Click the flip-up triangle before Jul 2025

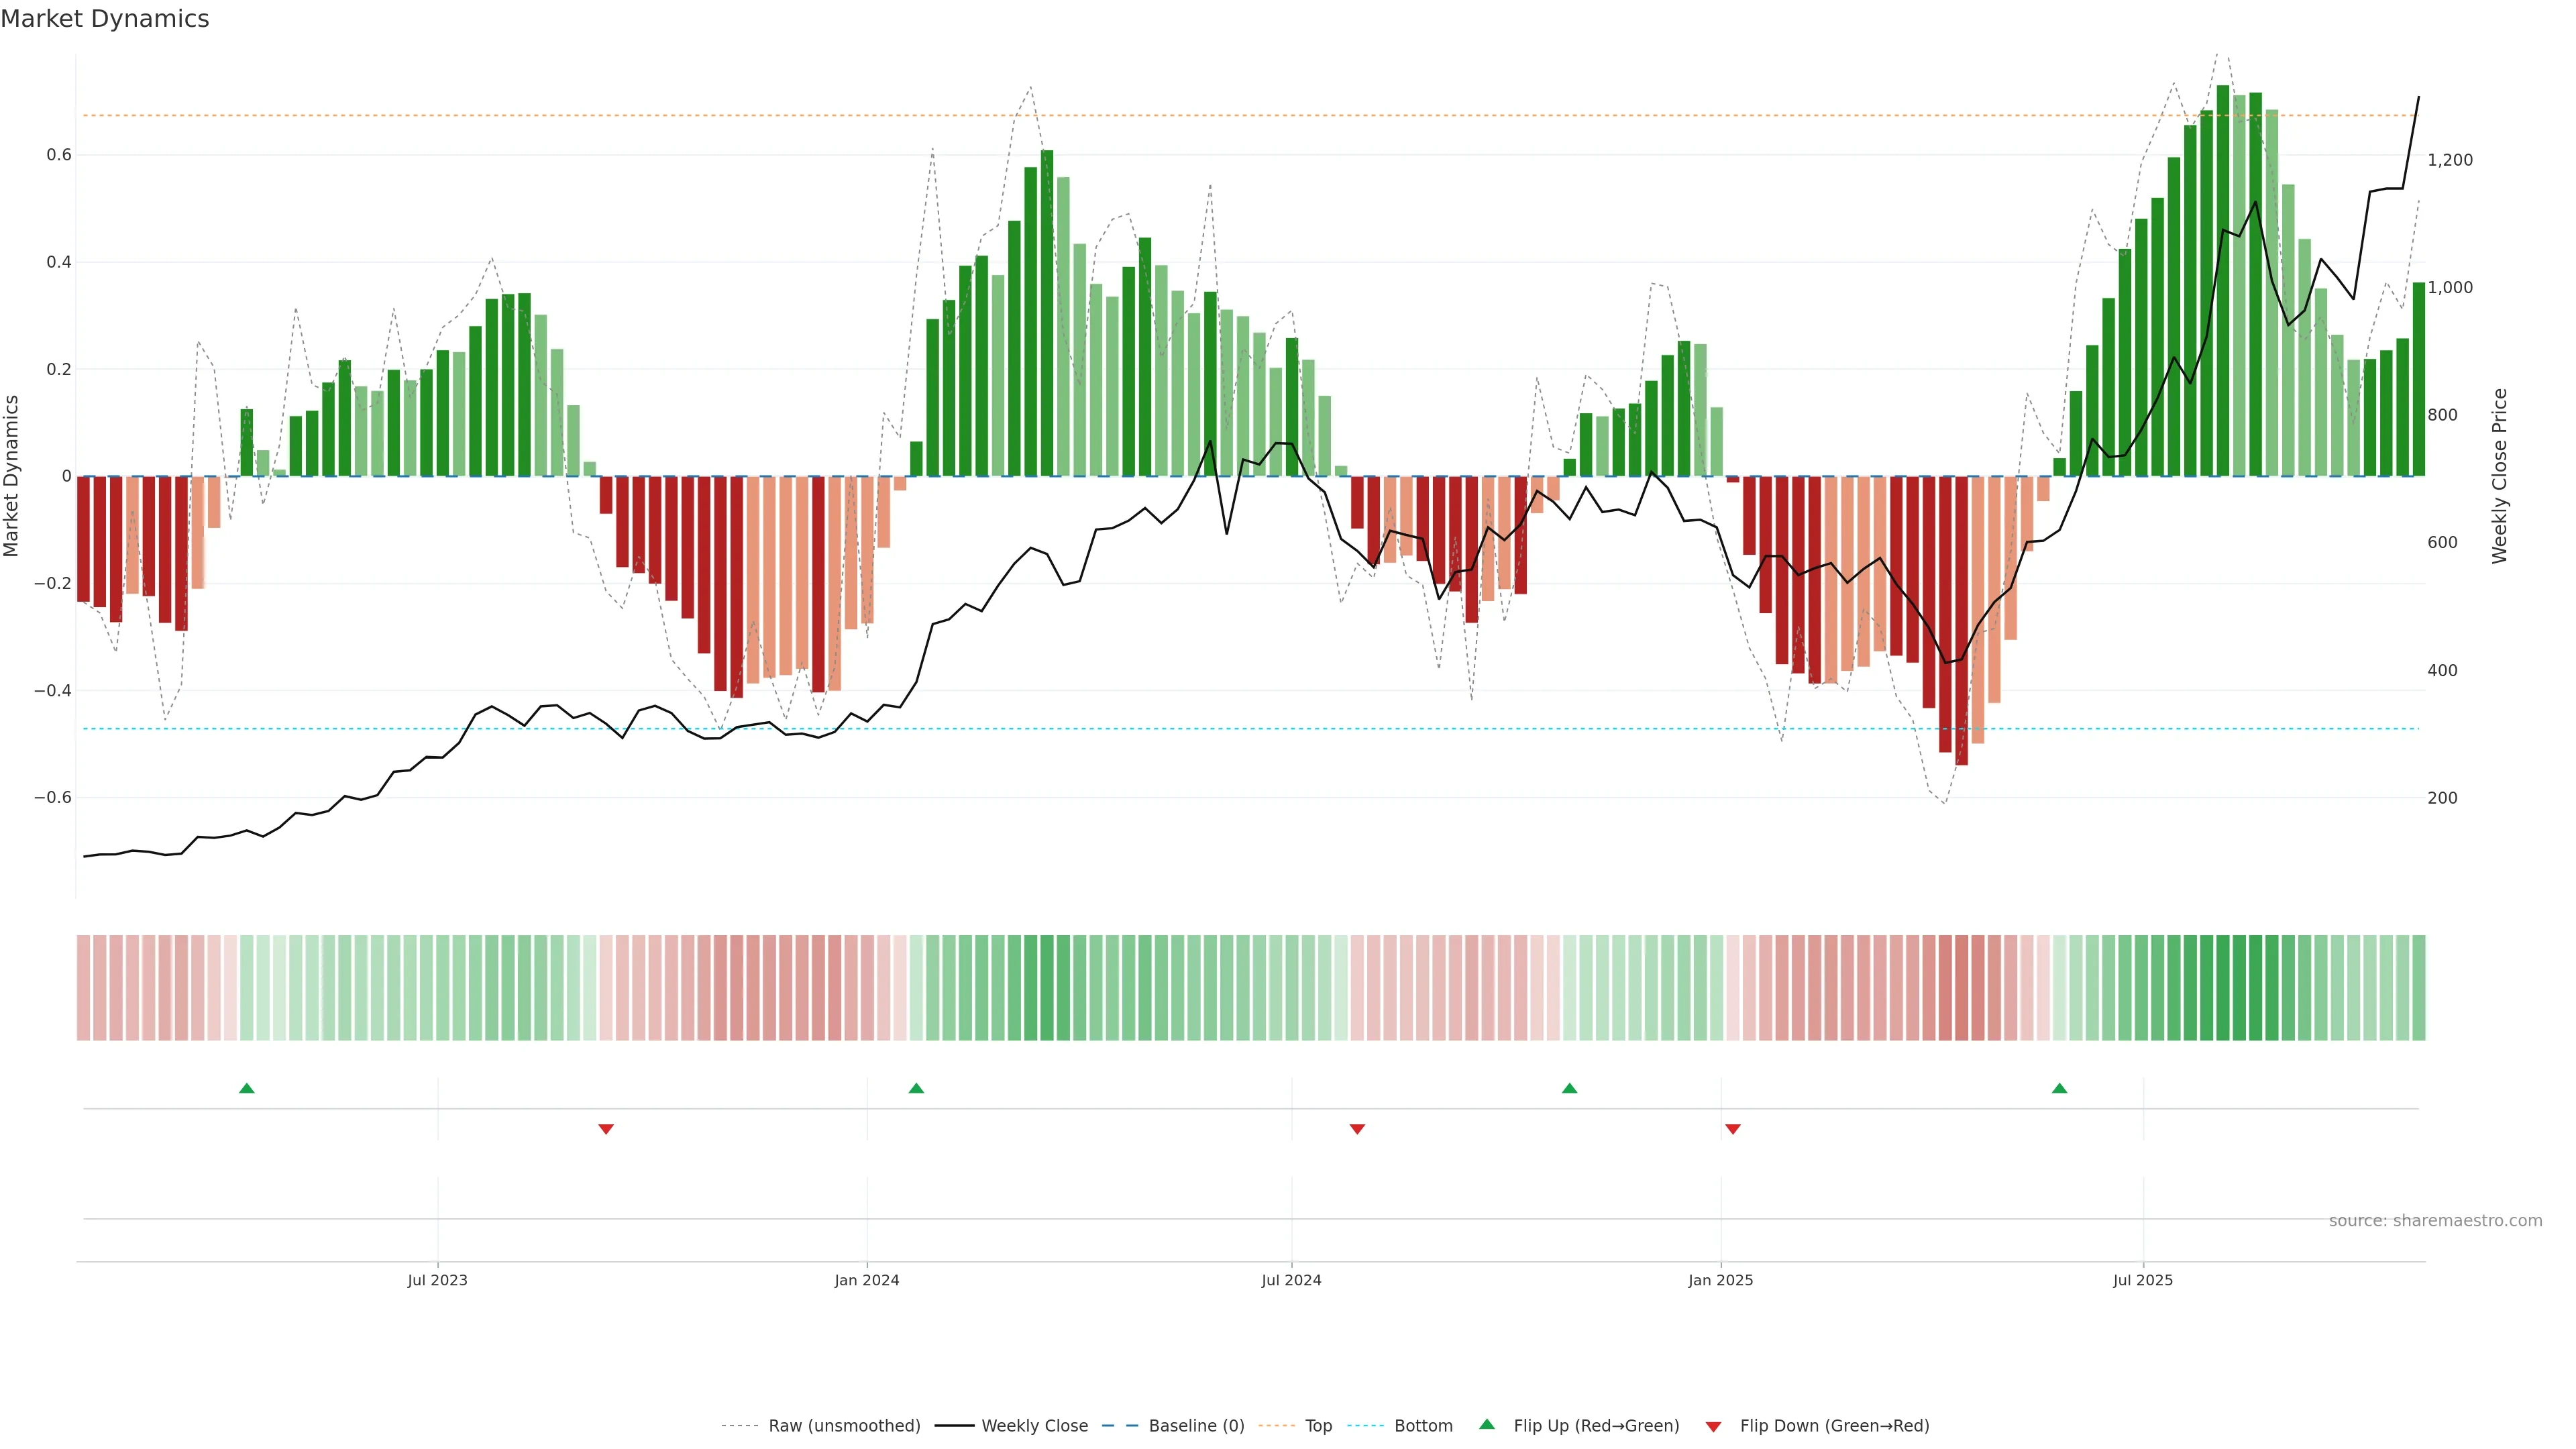(2059, 1088)
